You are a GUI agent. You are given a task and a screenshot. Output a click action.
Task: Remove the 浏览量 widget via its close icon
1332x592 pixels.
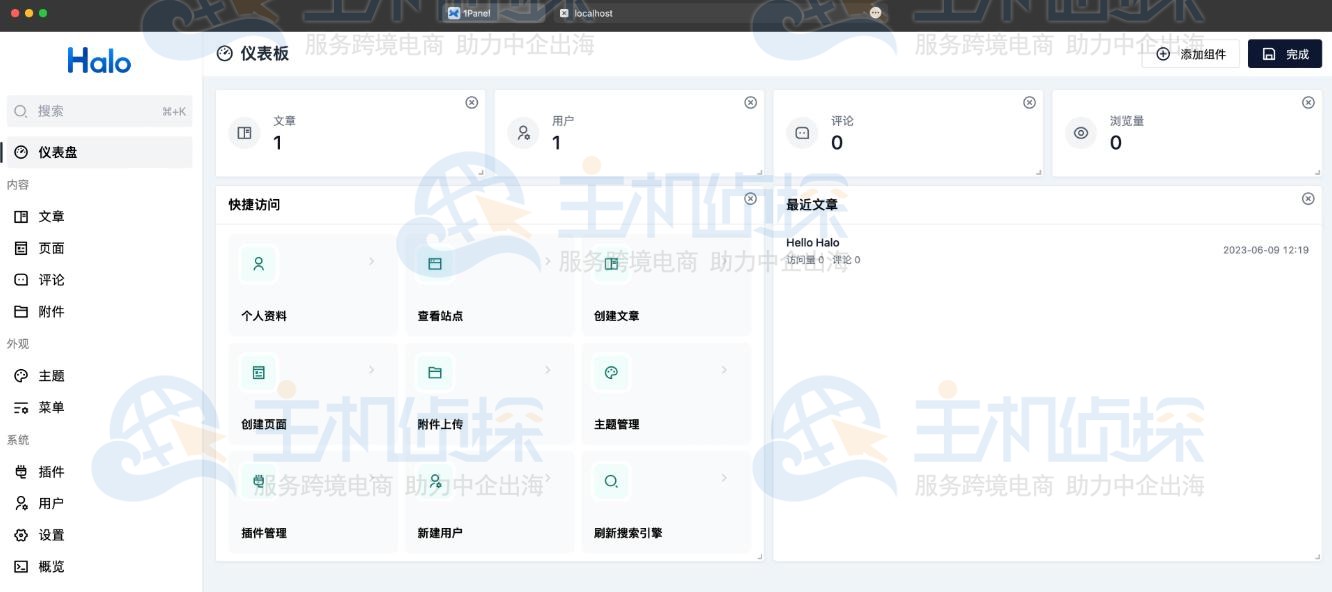pos(1308,101)
